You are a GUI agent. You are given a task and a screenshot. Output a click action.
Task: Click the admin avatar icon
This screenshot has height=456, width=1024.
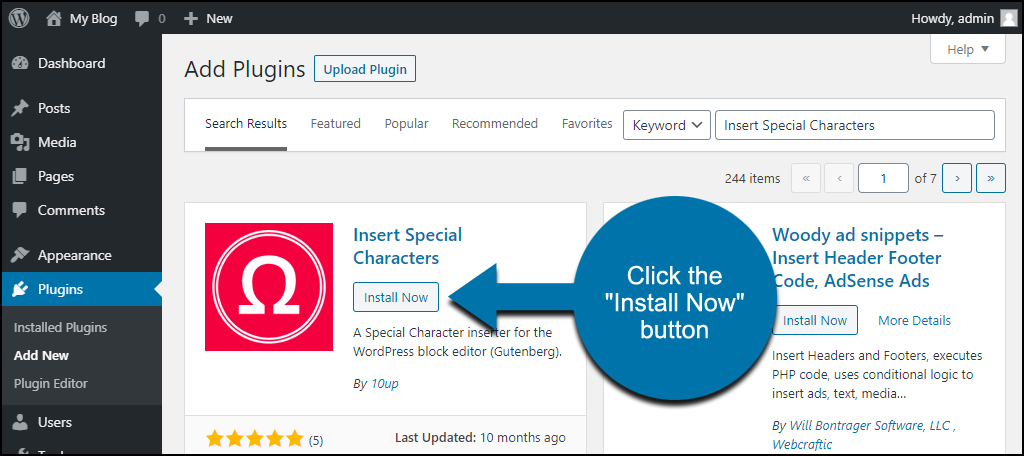[x=1008, y=18]
